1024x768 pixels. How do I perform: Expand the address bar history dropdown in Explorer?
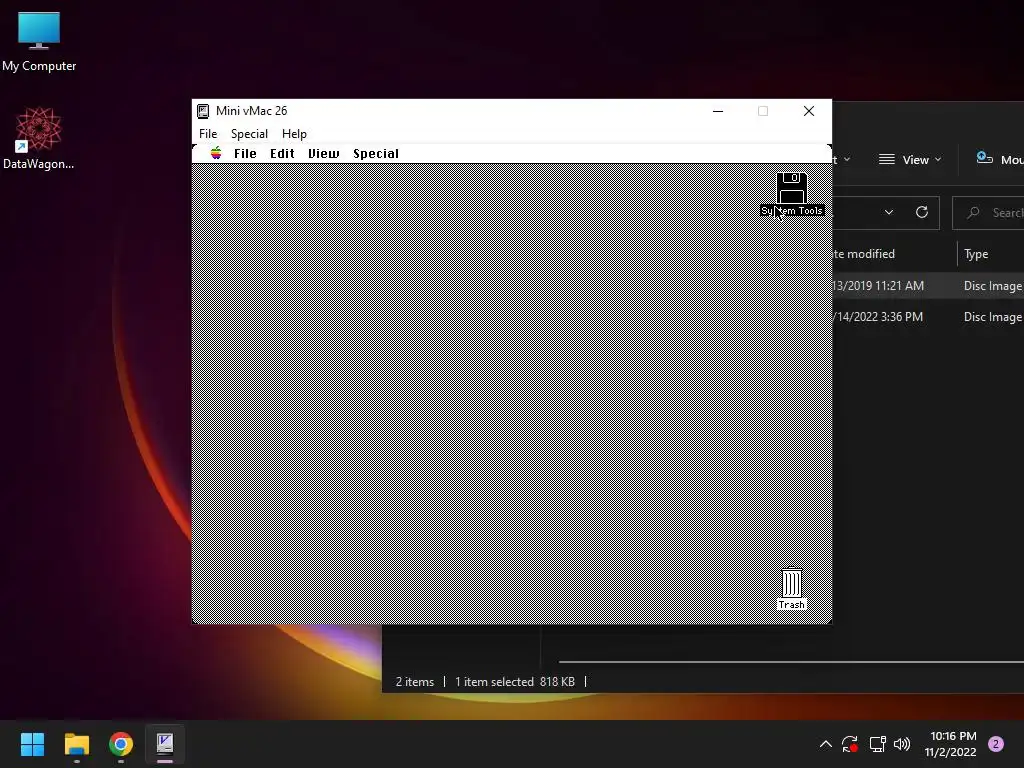click(x=889, y=212)
